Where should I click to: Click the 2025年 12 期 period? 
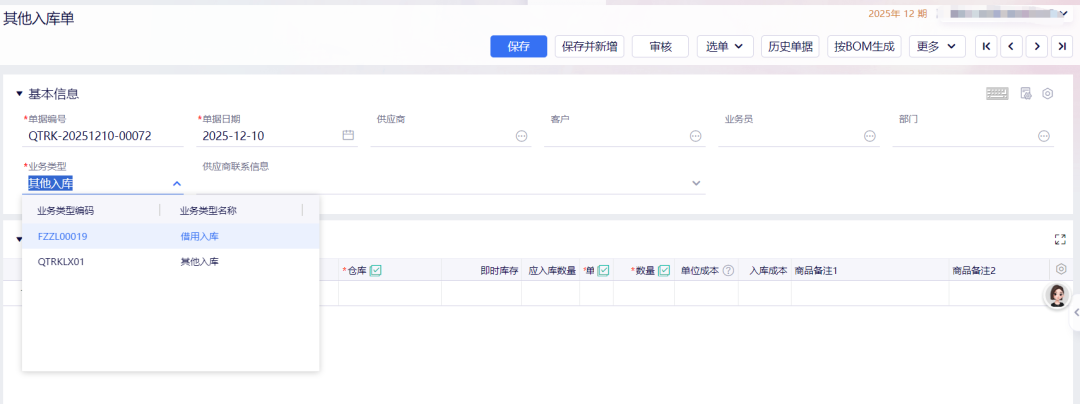click(897, 13)
